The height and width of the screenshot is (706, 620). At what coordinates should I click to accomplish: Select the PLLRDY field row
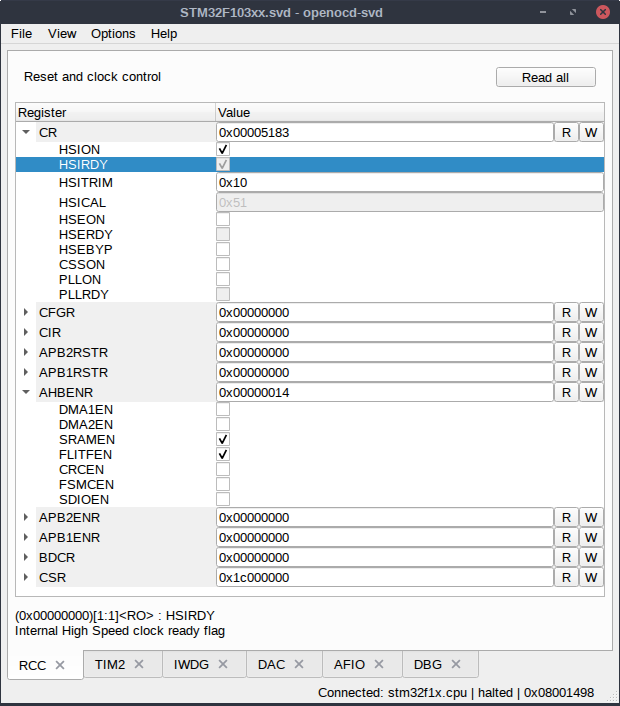click(x=310, y=294)
